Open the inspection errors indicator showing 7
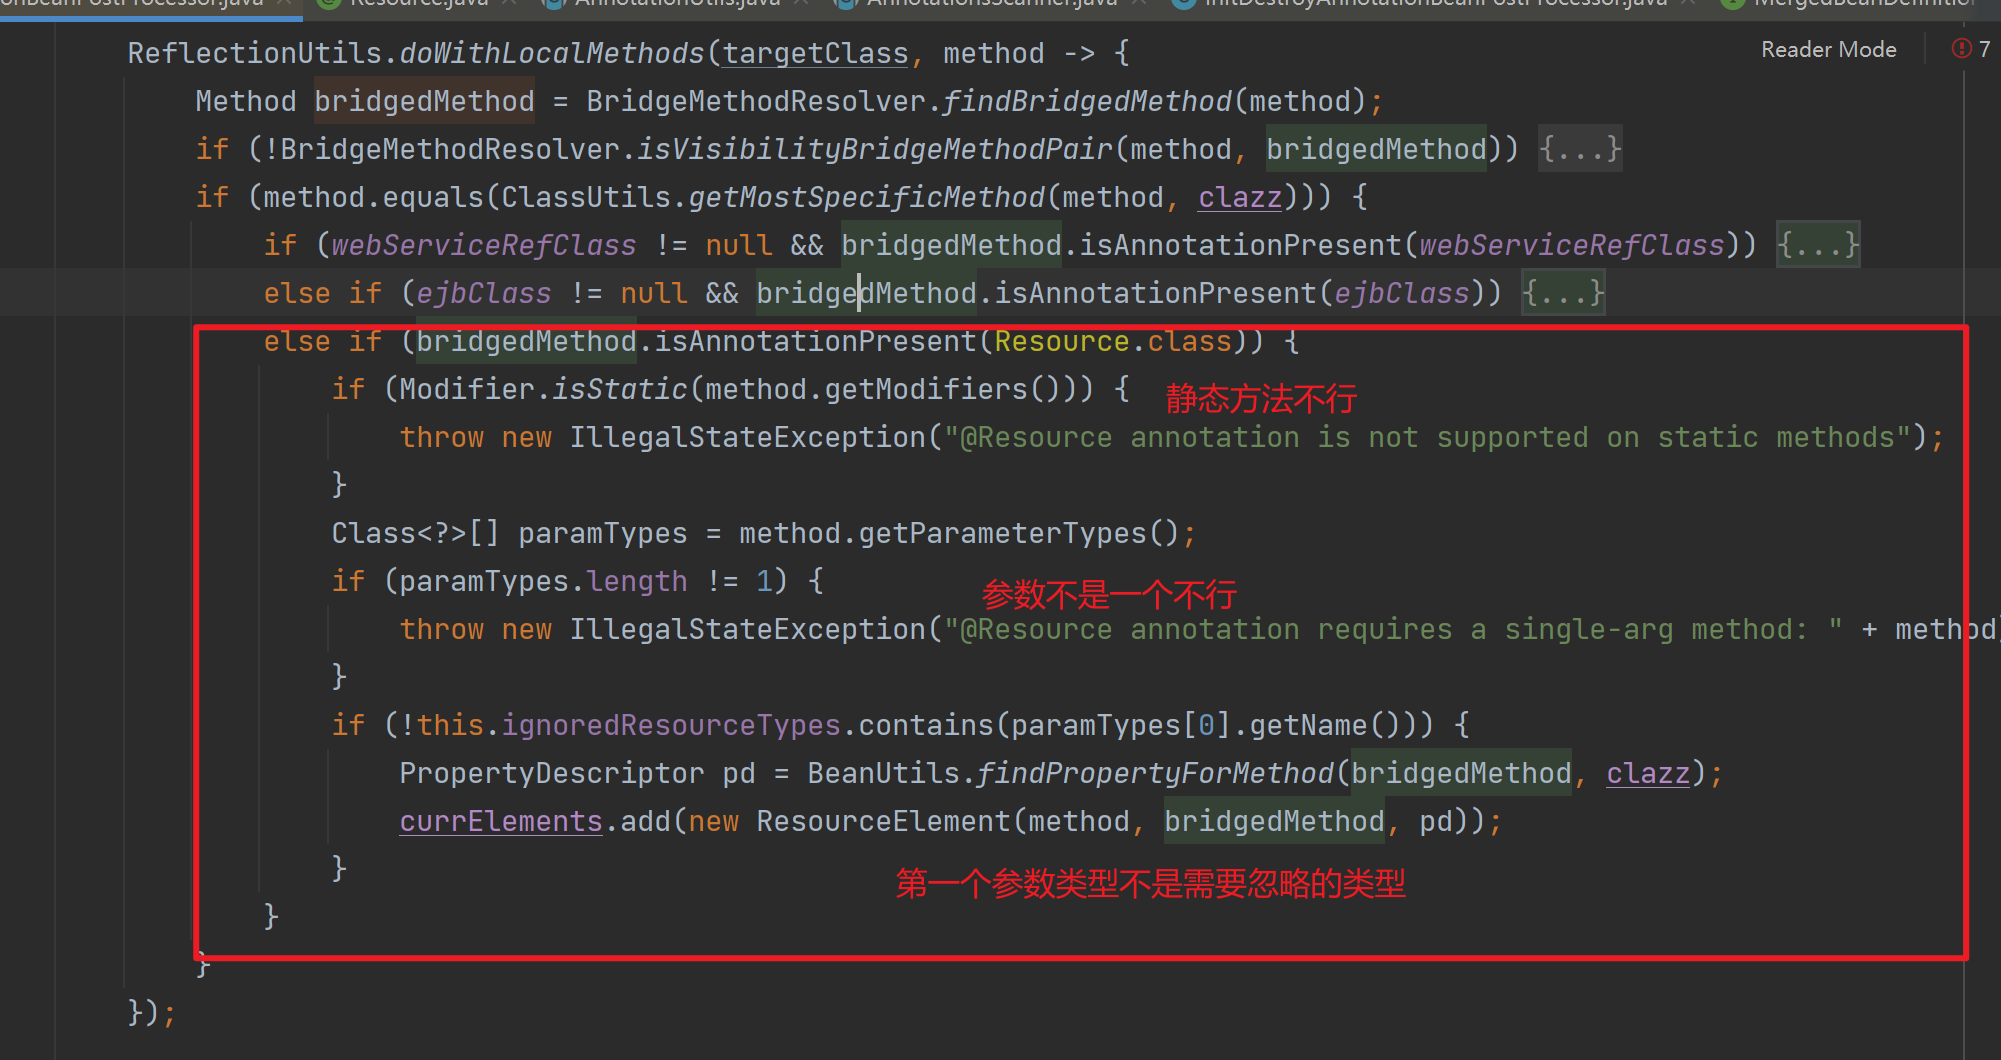Viewport: 2001px width, 1060px height. [1971, 49]
